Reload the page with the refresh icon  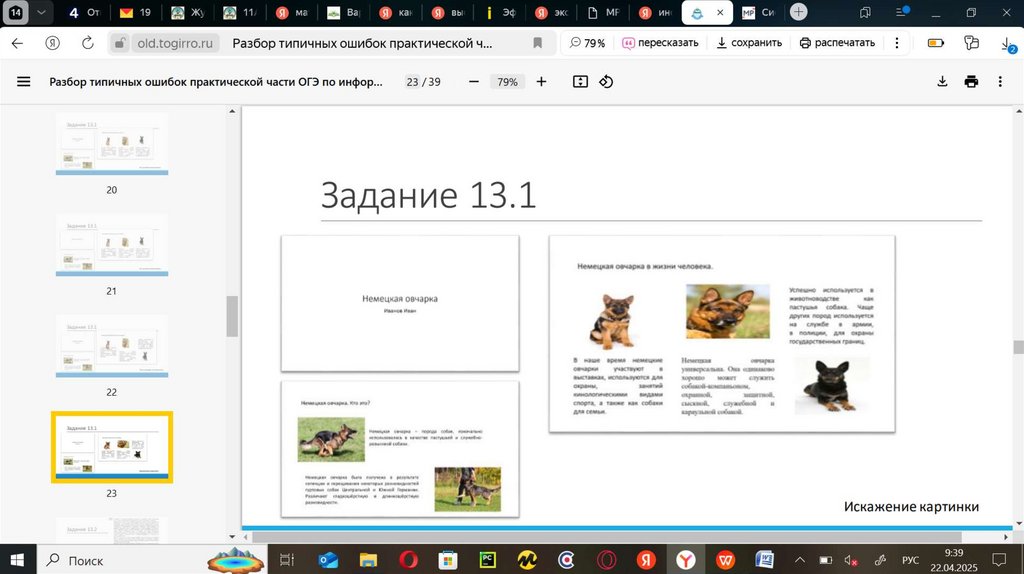pos(88,43)
